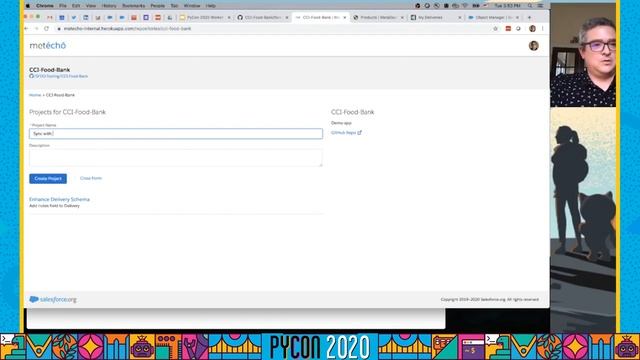This screenshot has height=360, width=640.
Task: Open a new browser tab with the plus button
Action: point(529,18)
